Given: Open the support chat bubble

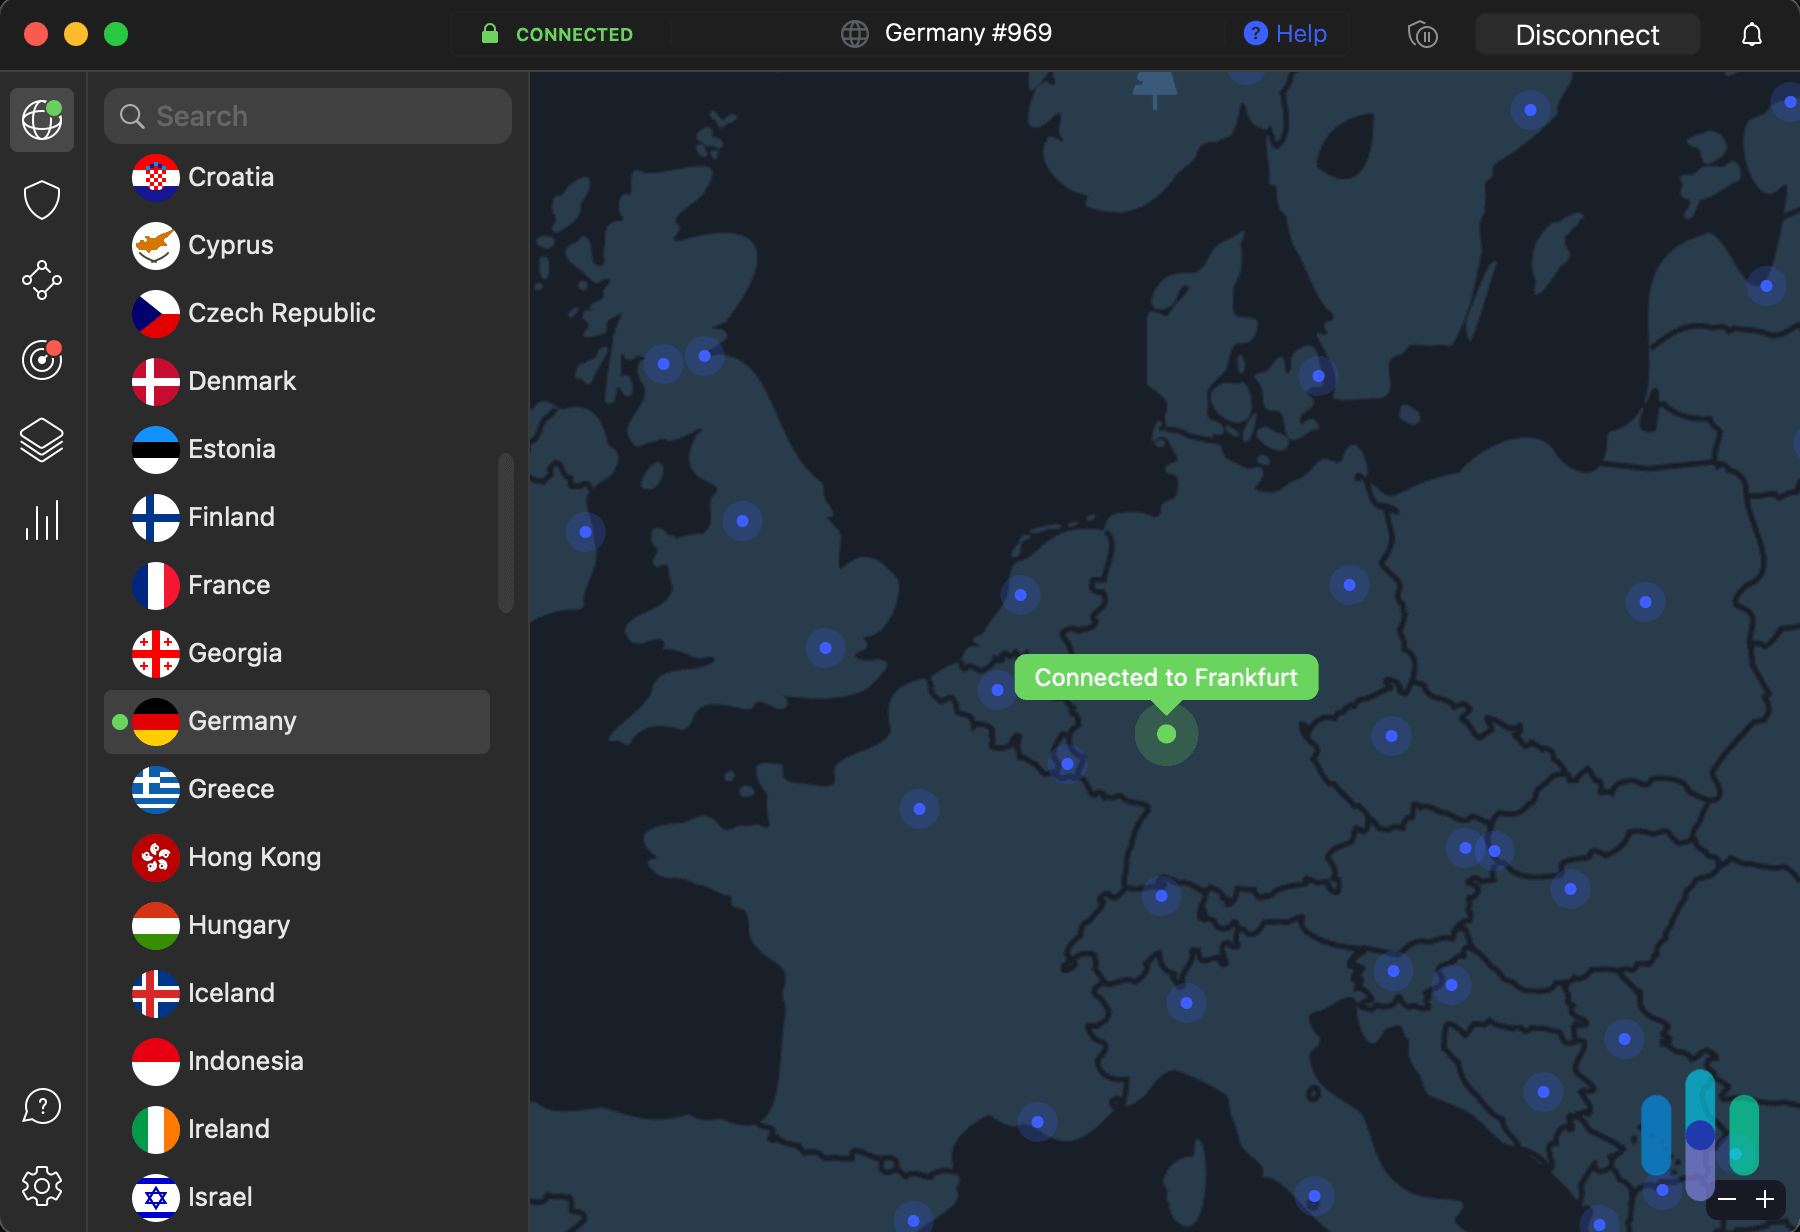Looking at the screenshot, I should (x=41, y=1107).
